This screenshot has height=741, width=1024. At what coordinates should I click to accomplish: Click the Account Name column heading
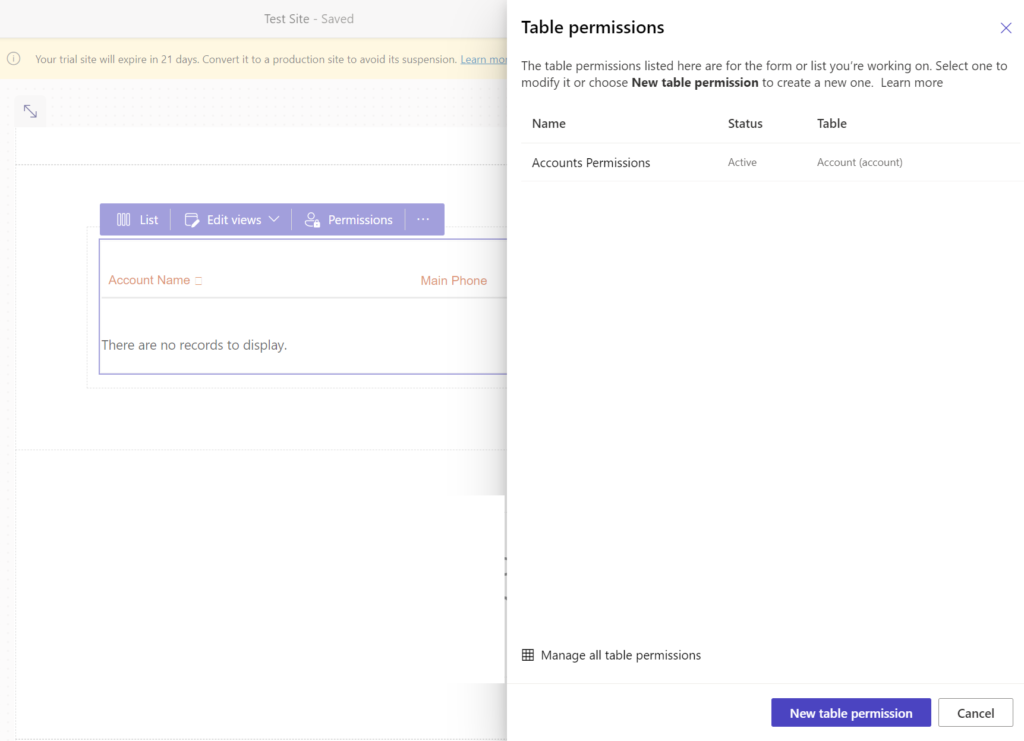pos(149,280)
